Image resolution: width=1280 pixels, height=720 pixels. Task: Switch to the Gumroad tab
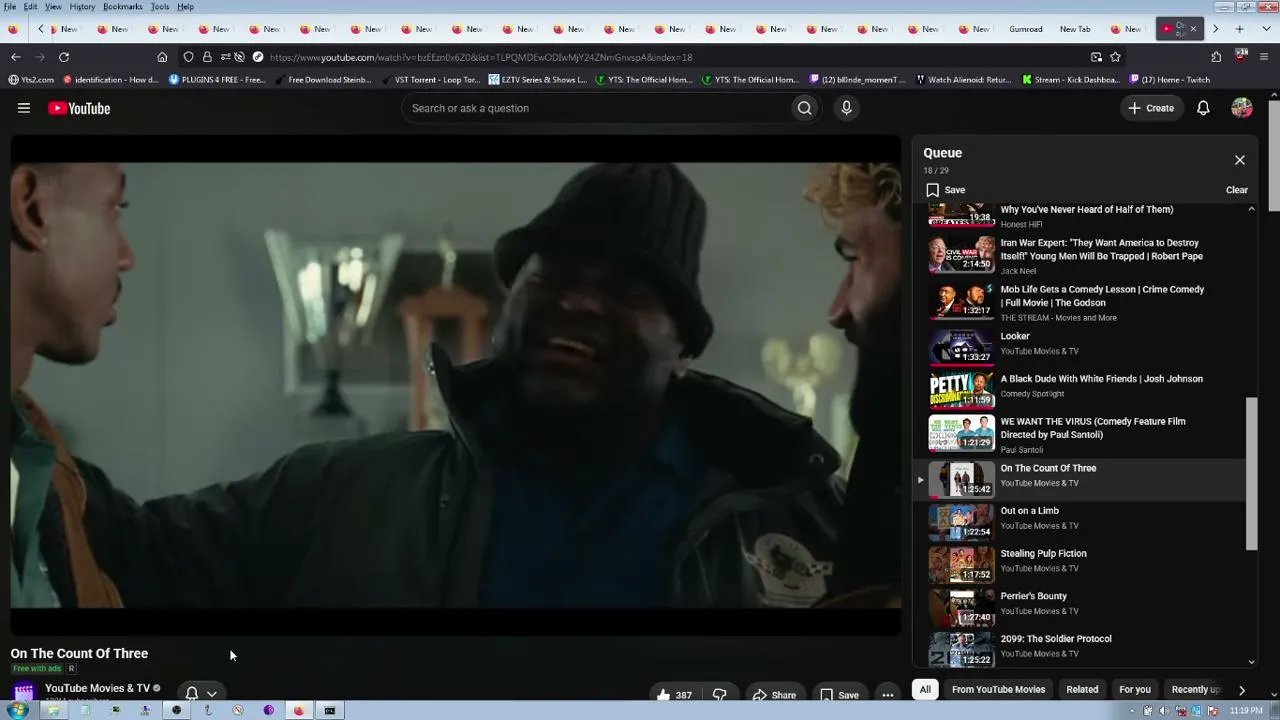pyautogui.click(x=1026, y=29)
